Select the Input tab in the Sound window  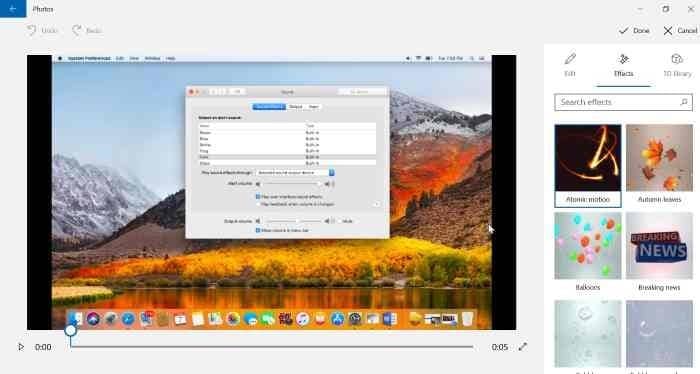313,107
